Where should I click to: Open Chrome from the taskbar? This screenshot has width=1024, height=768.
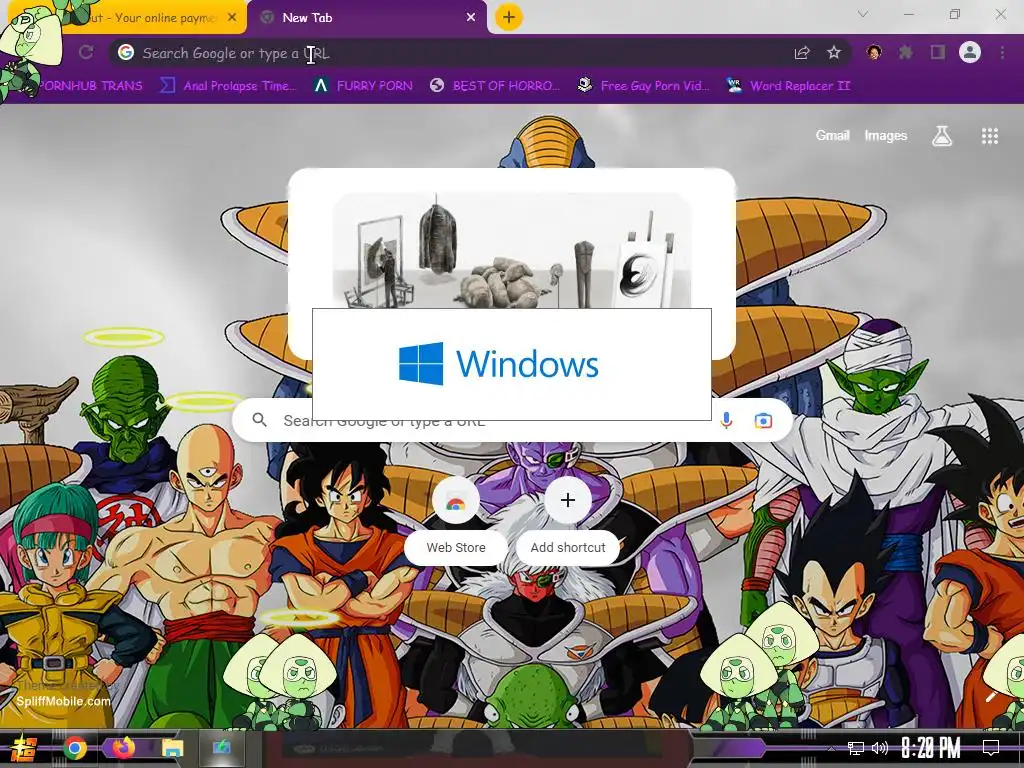coord(75,748)
